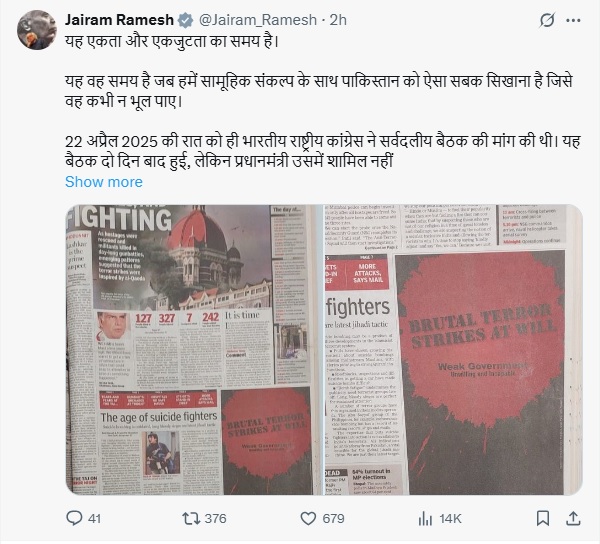Open the three-dot more options menu
The height and width of the screenshot is (544, 600).
point(573,20)
